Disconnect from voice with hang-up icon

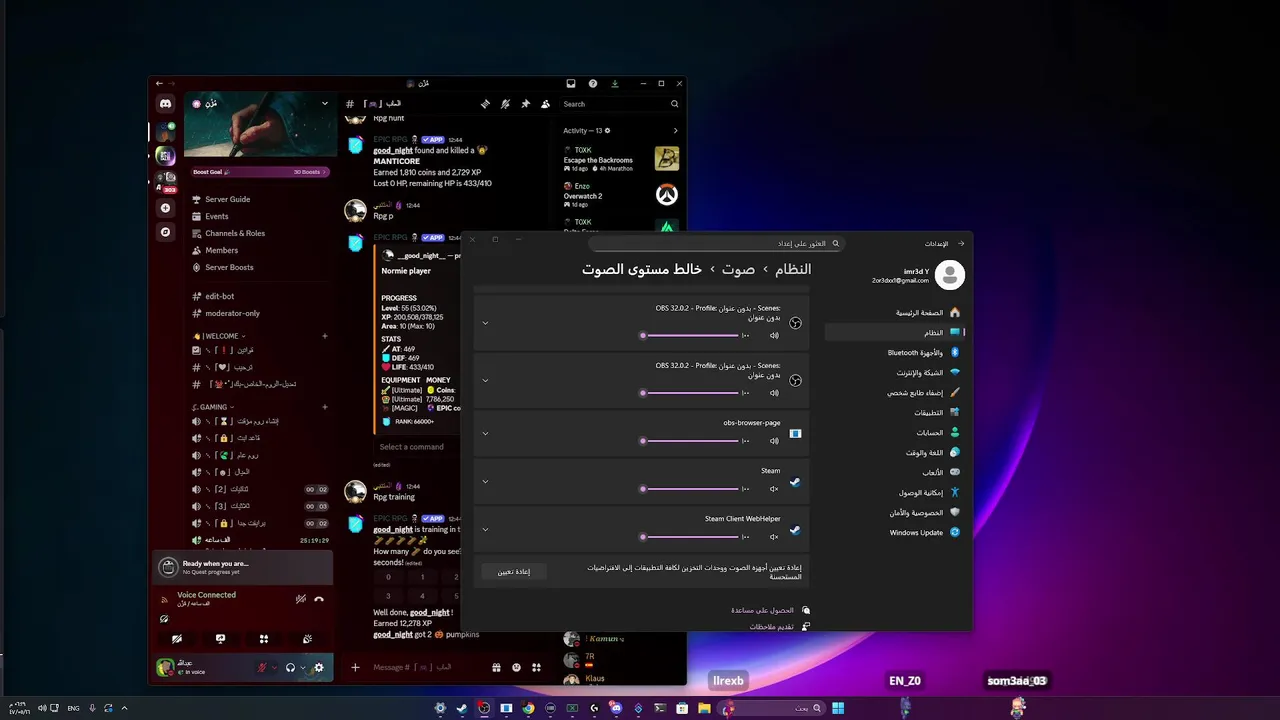pos(319,599)
